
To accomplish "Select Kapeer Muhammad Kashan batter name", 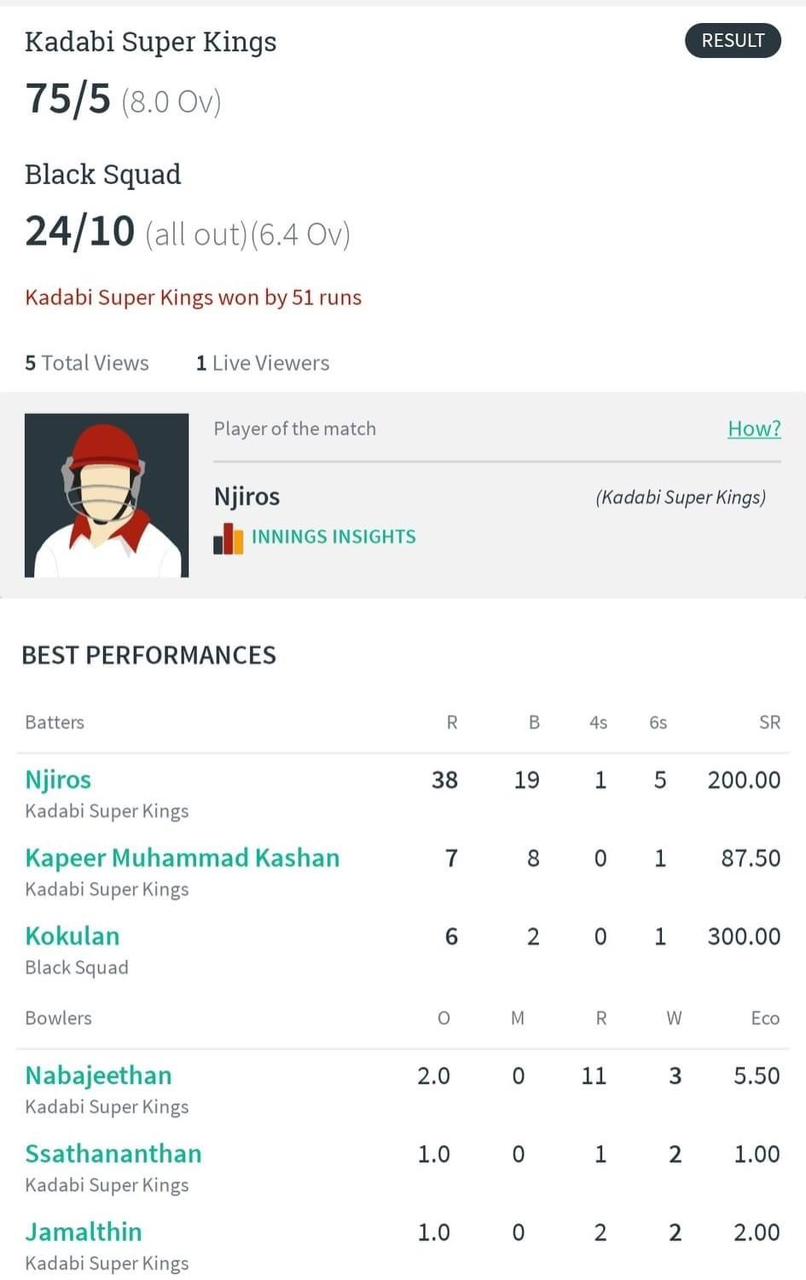I will tap(182, 857).
